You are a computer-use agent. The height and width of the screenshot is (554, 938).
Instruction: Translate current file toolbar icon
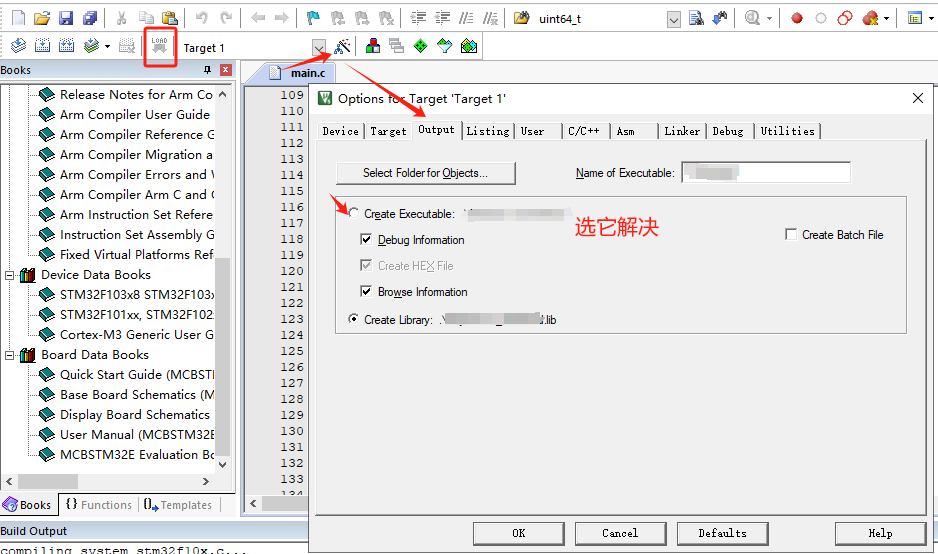pyautogui.click(x=19, y=45)
